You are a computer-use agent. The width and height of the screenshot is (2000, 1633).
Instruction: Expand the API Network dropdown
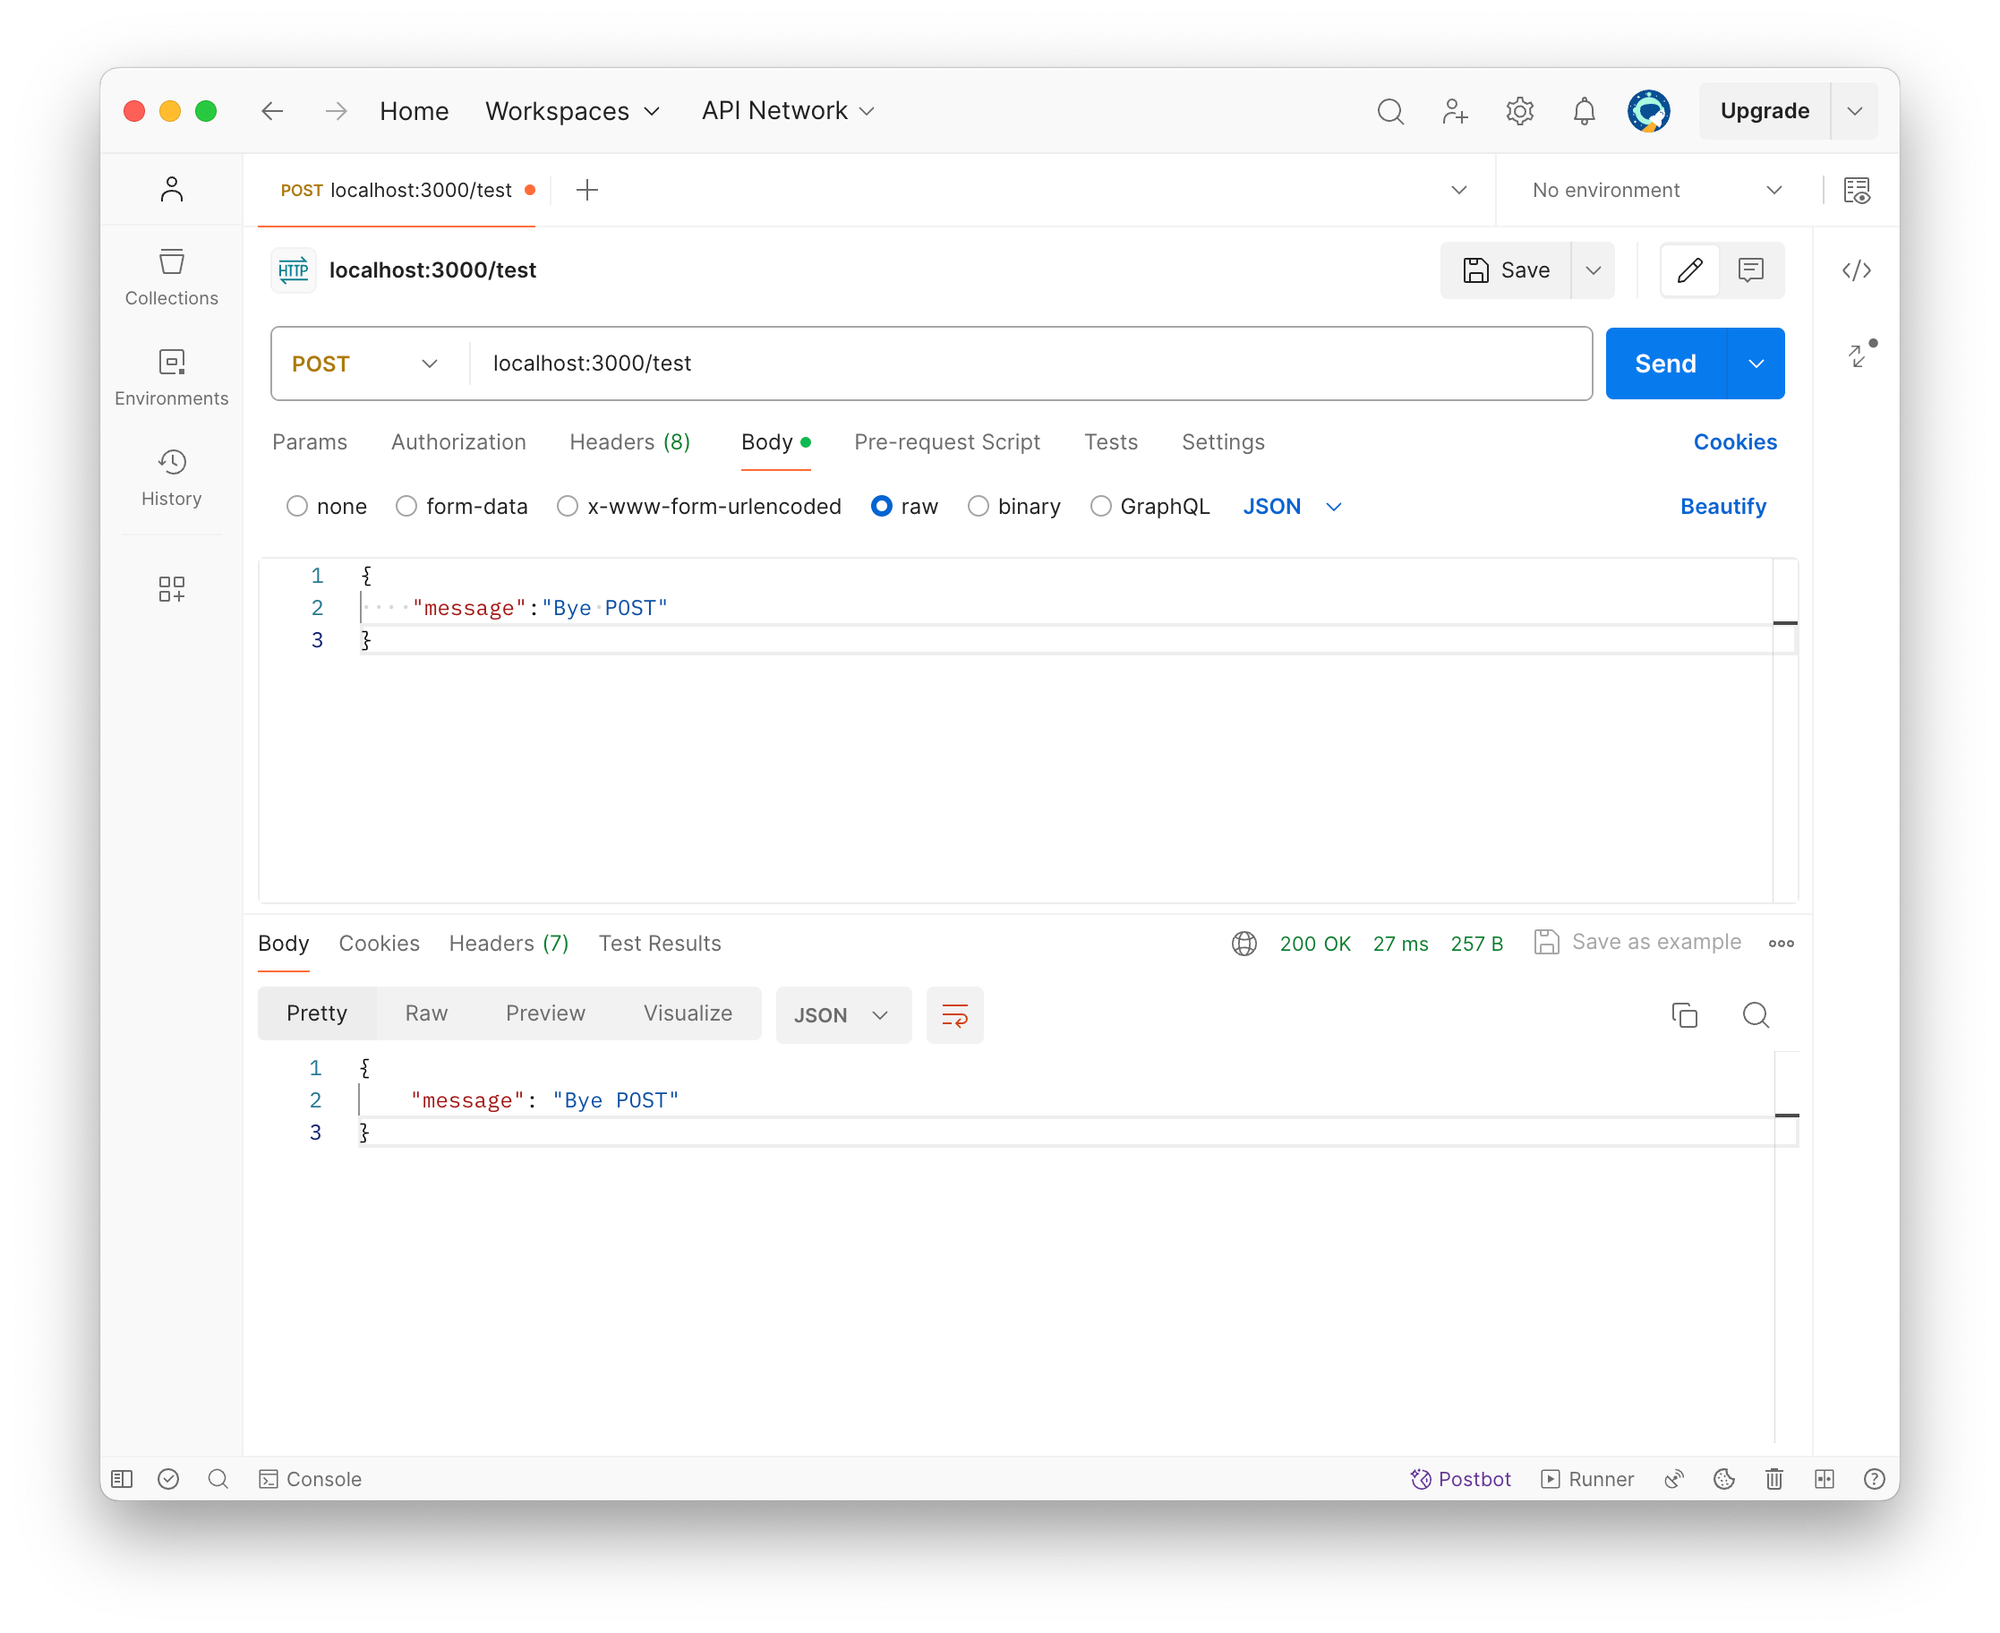[788, 111]
